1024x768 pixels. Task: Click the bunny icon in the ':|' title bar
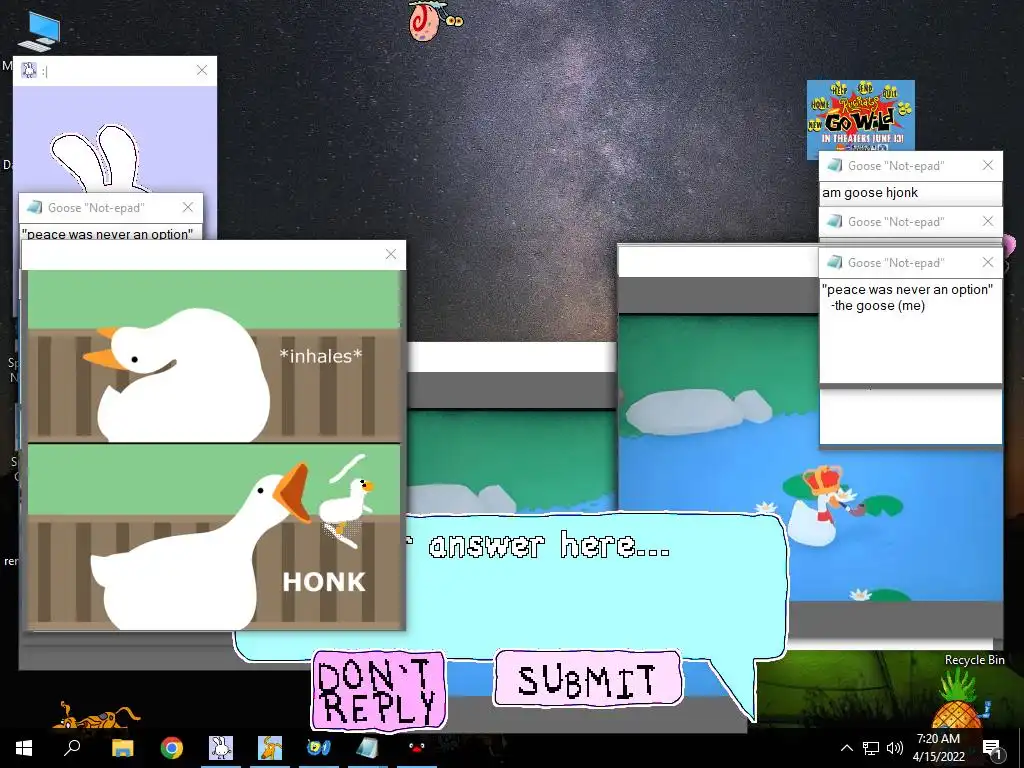(29, 70)
